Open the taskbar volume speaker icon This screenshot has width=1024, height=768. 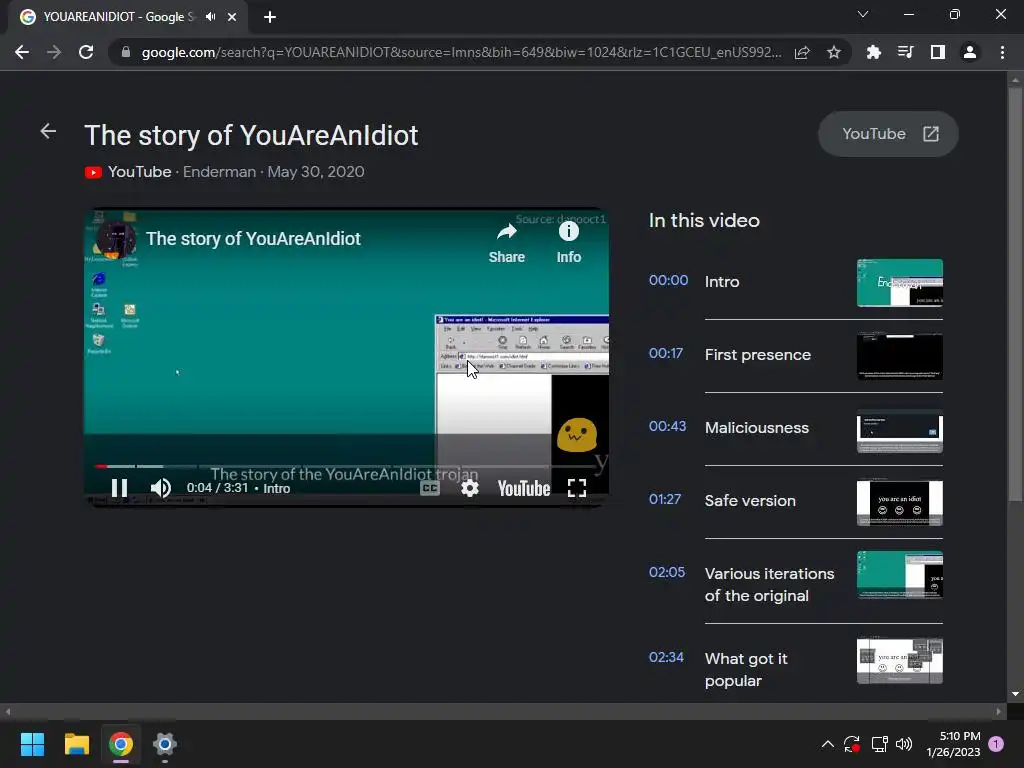point(904,744)
